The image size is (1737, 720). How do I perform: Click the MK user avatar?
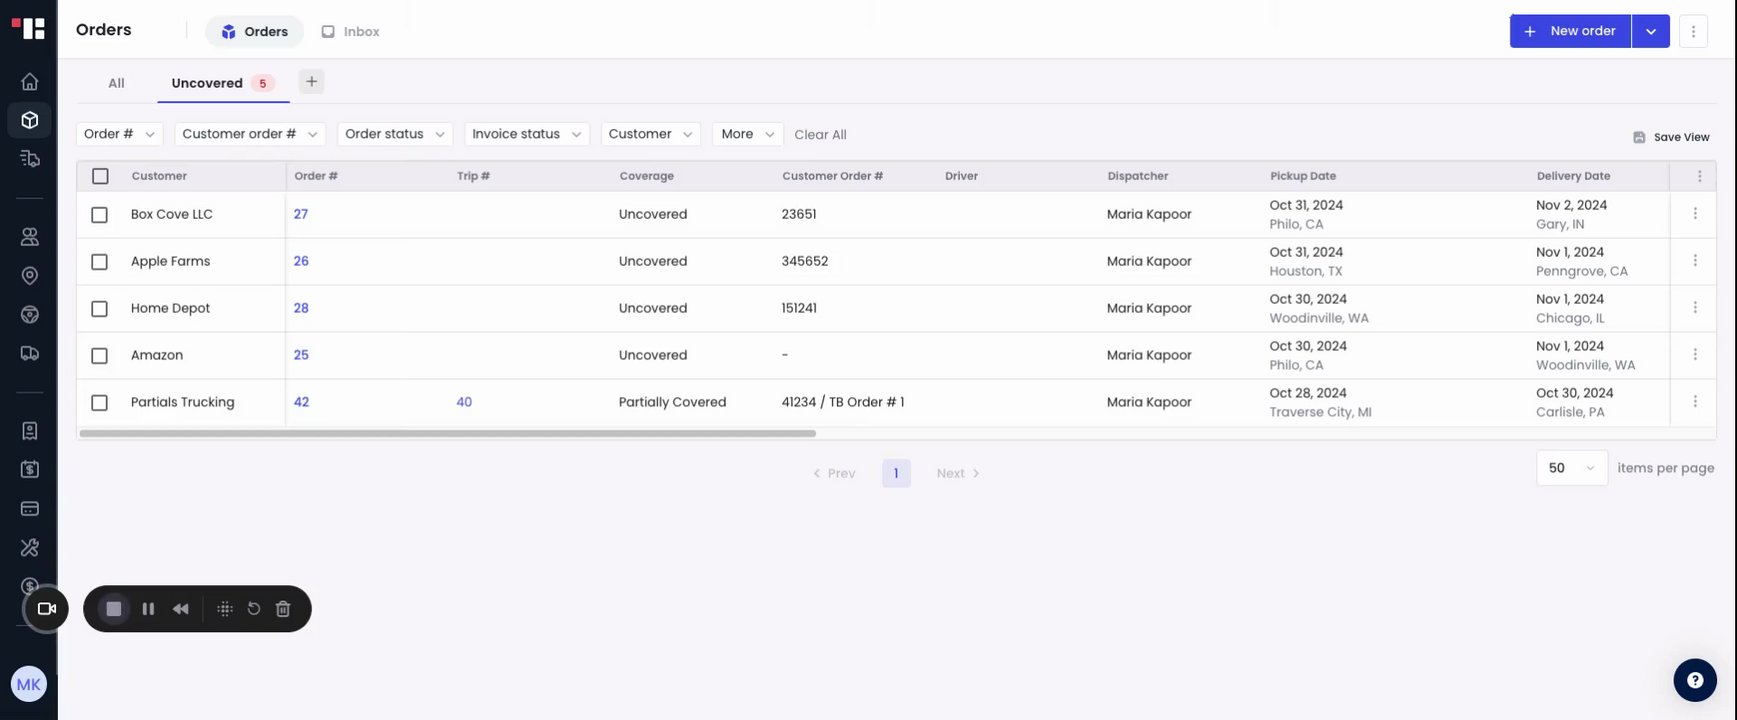[x=29, y=684]
